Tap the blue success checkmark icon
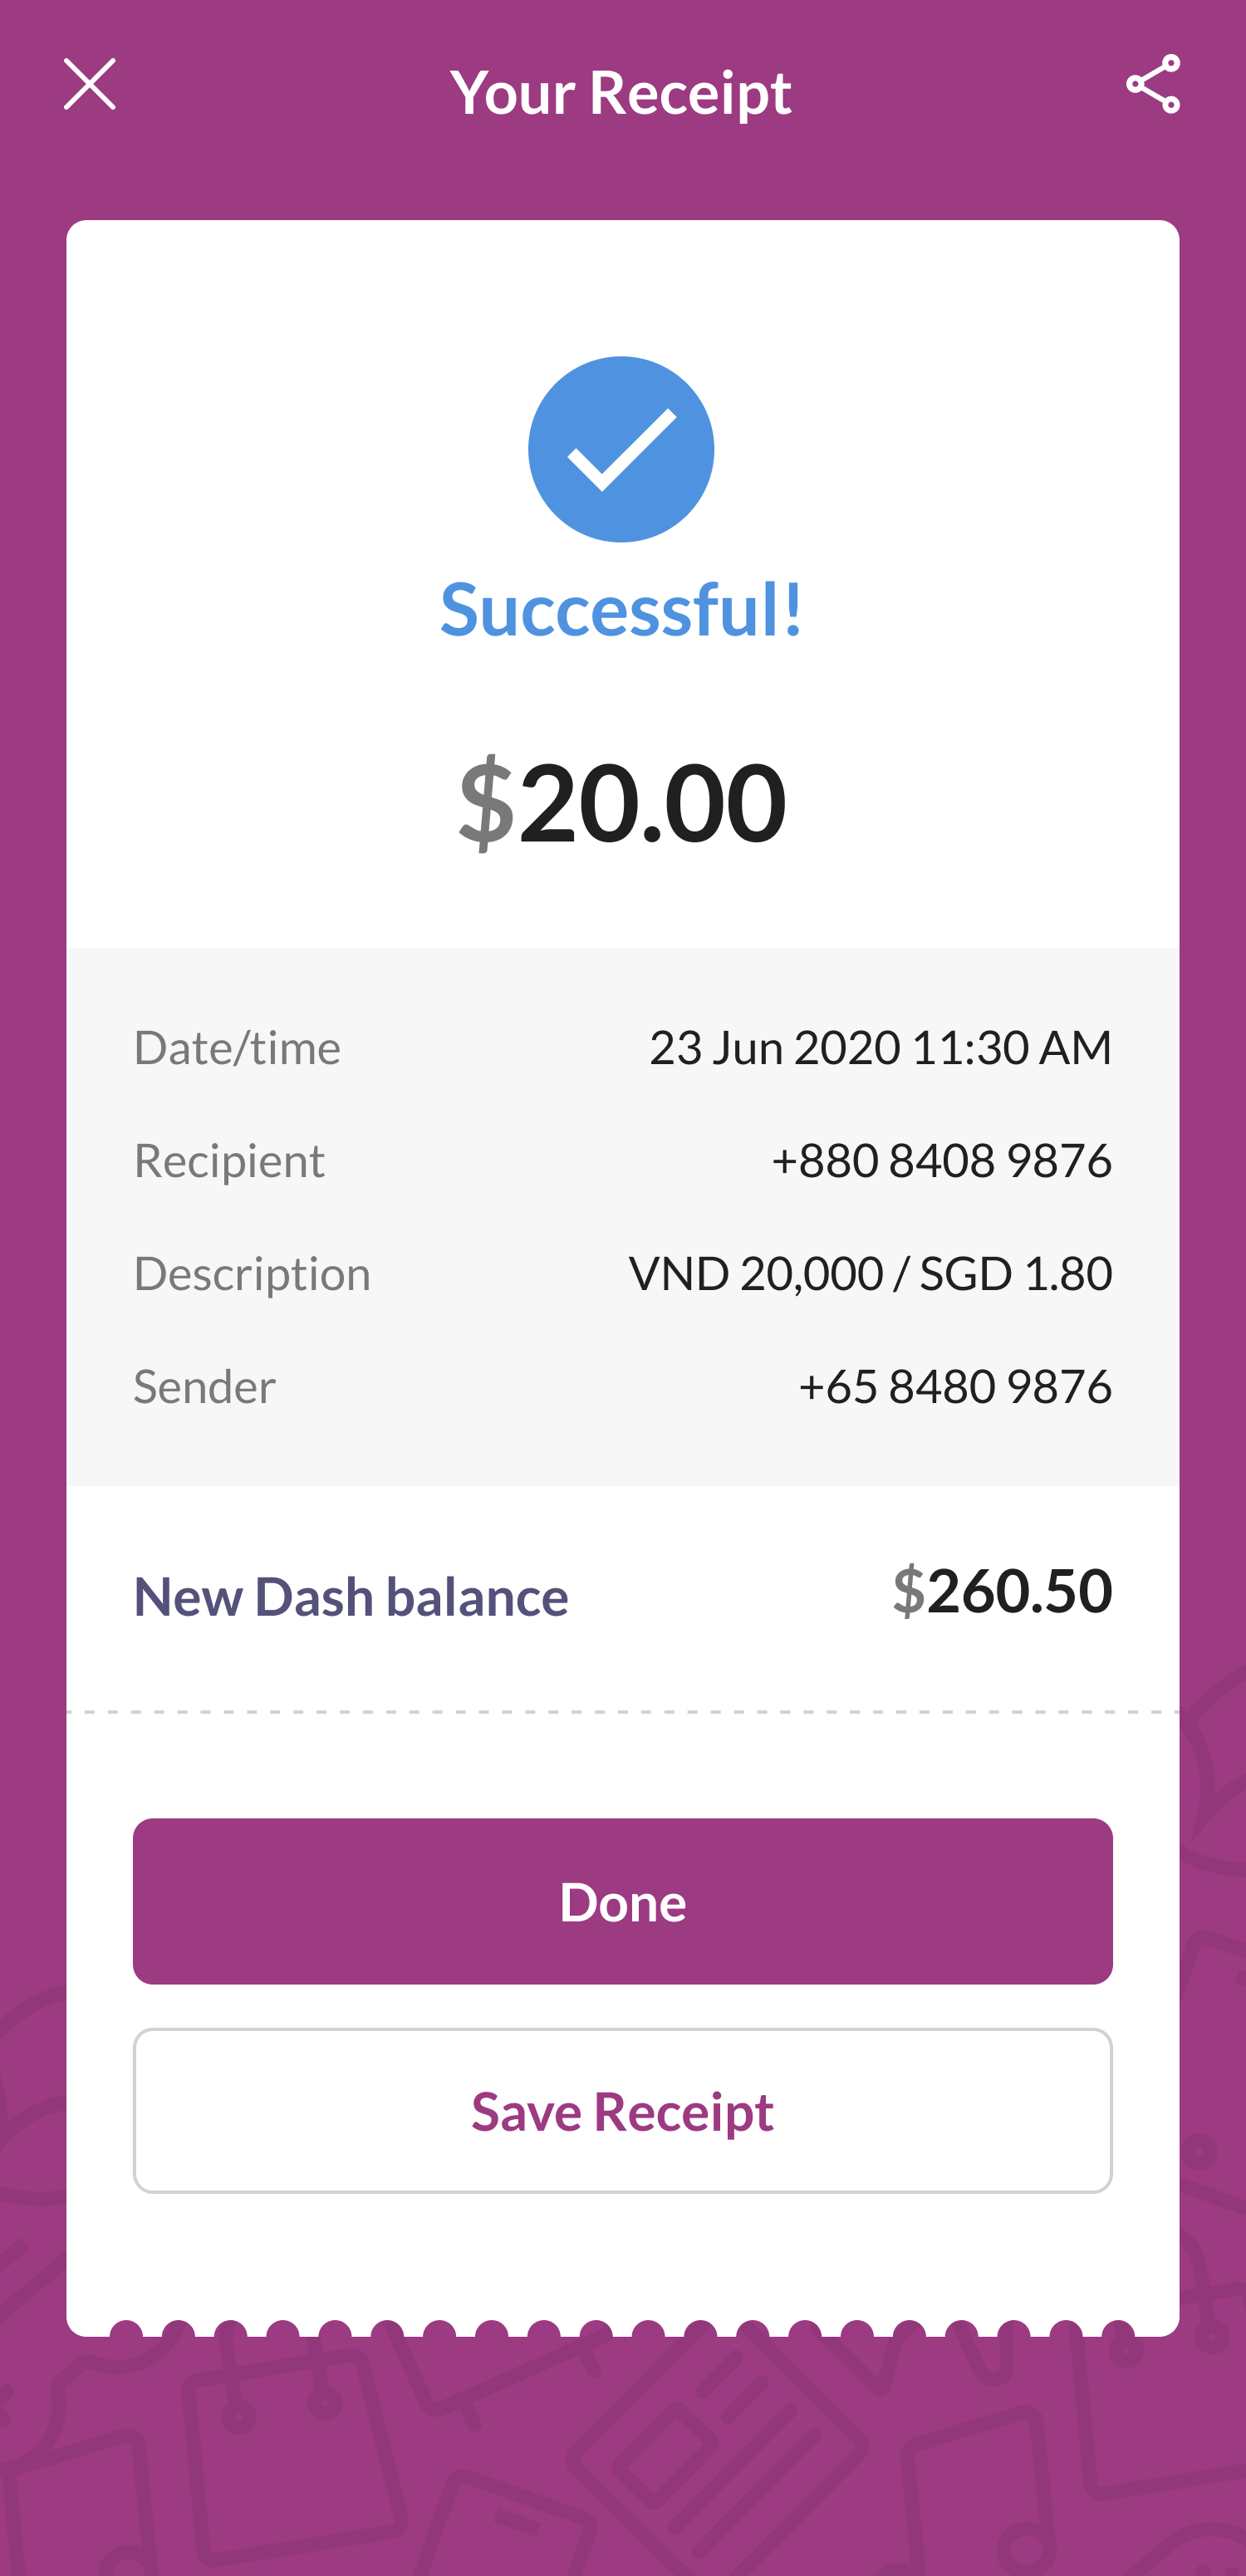Viewport: 1246px width, 2576px height. (x=621, y=449)
